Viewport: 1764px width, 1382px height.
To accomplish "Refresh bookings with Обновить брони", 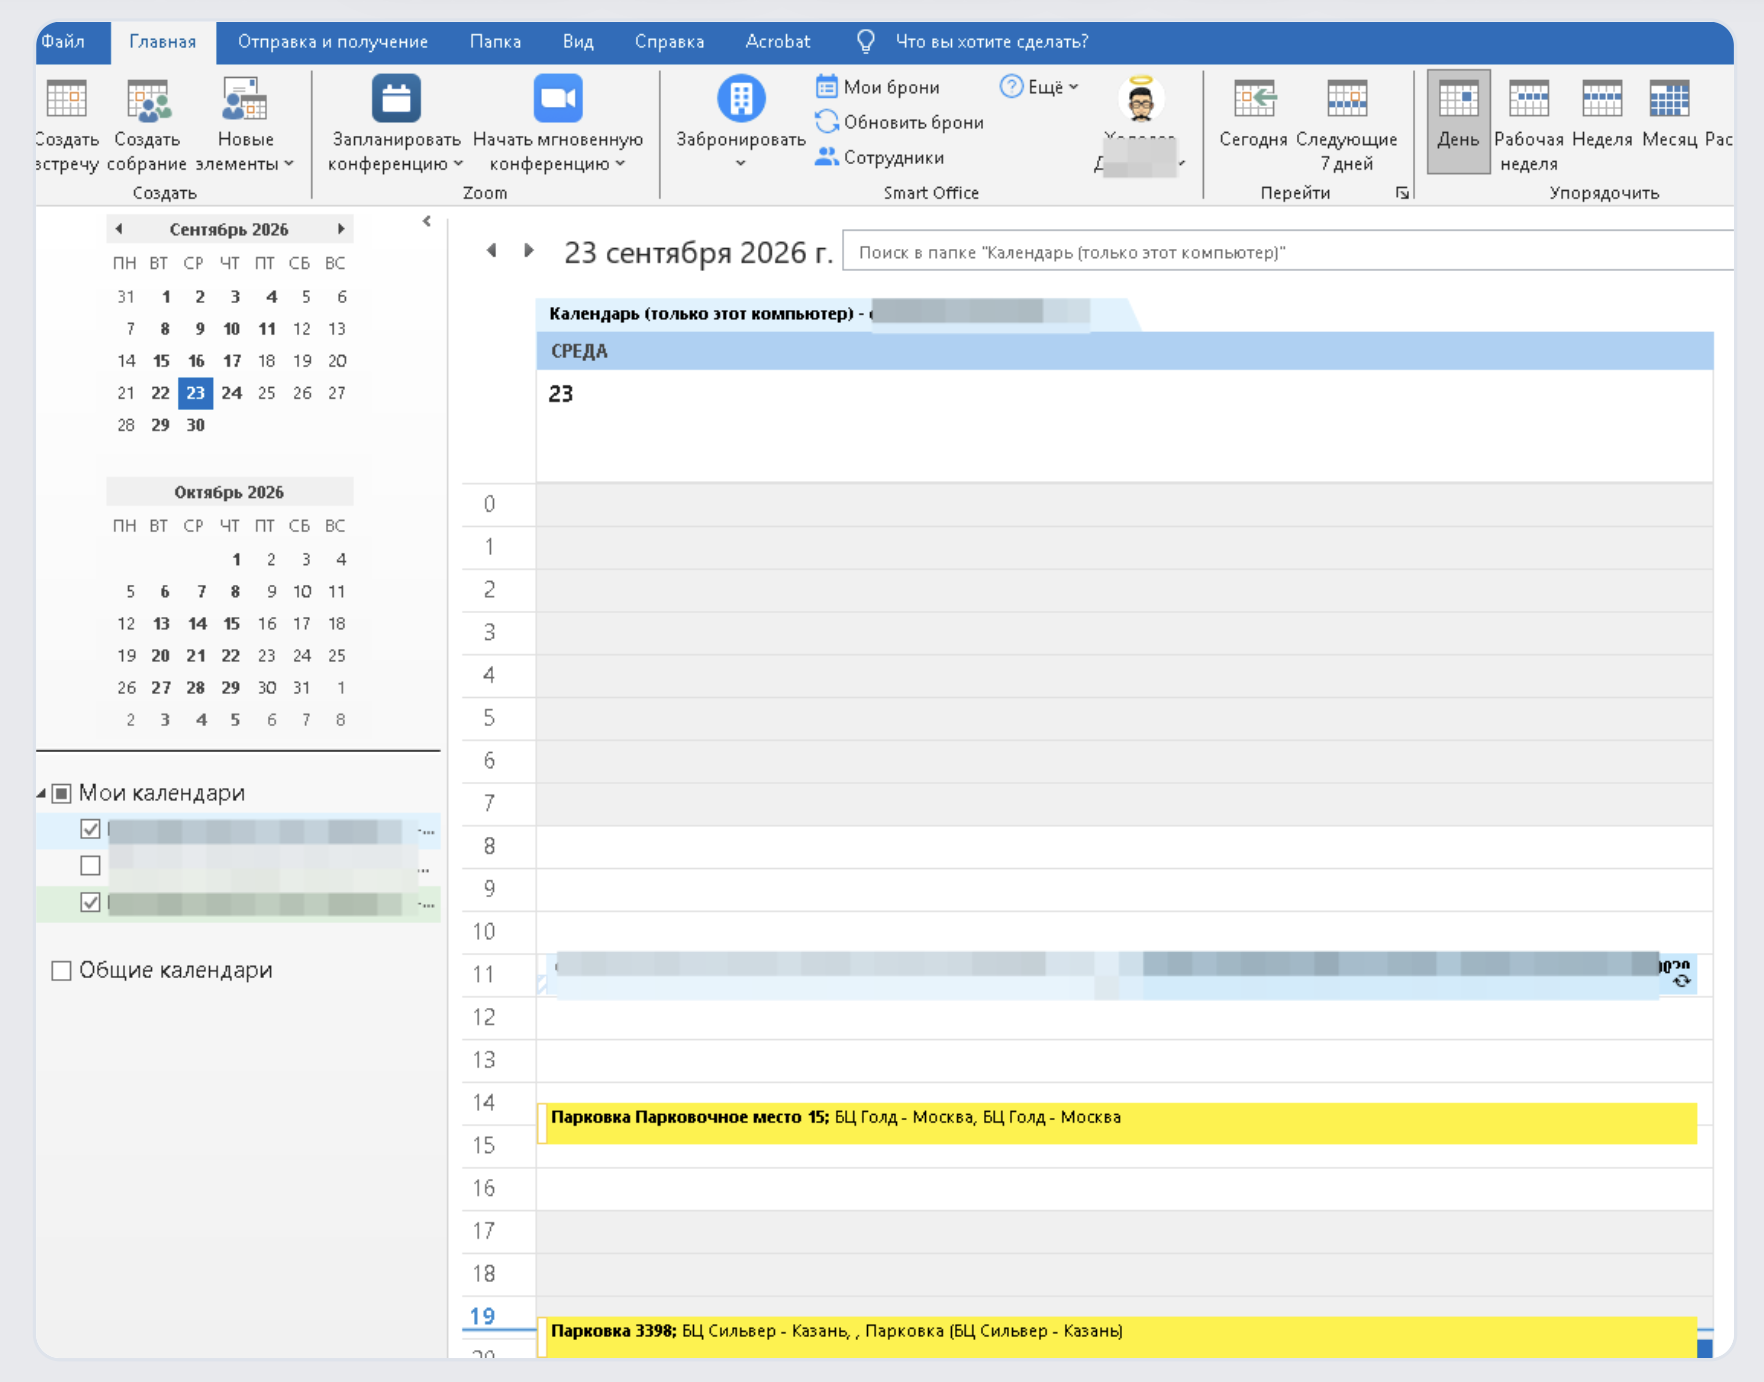I will [899, 122].
